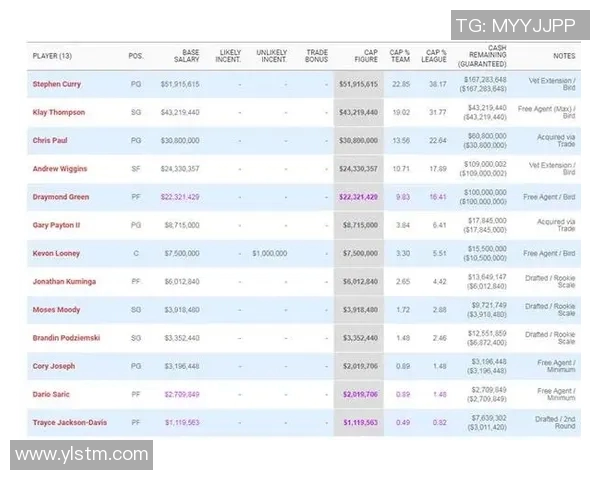Viewport: 600px width, 480px height.
Task: Open the Cory Joseph player link
Action: [x=54, y=366]
